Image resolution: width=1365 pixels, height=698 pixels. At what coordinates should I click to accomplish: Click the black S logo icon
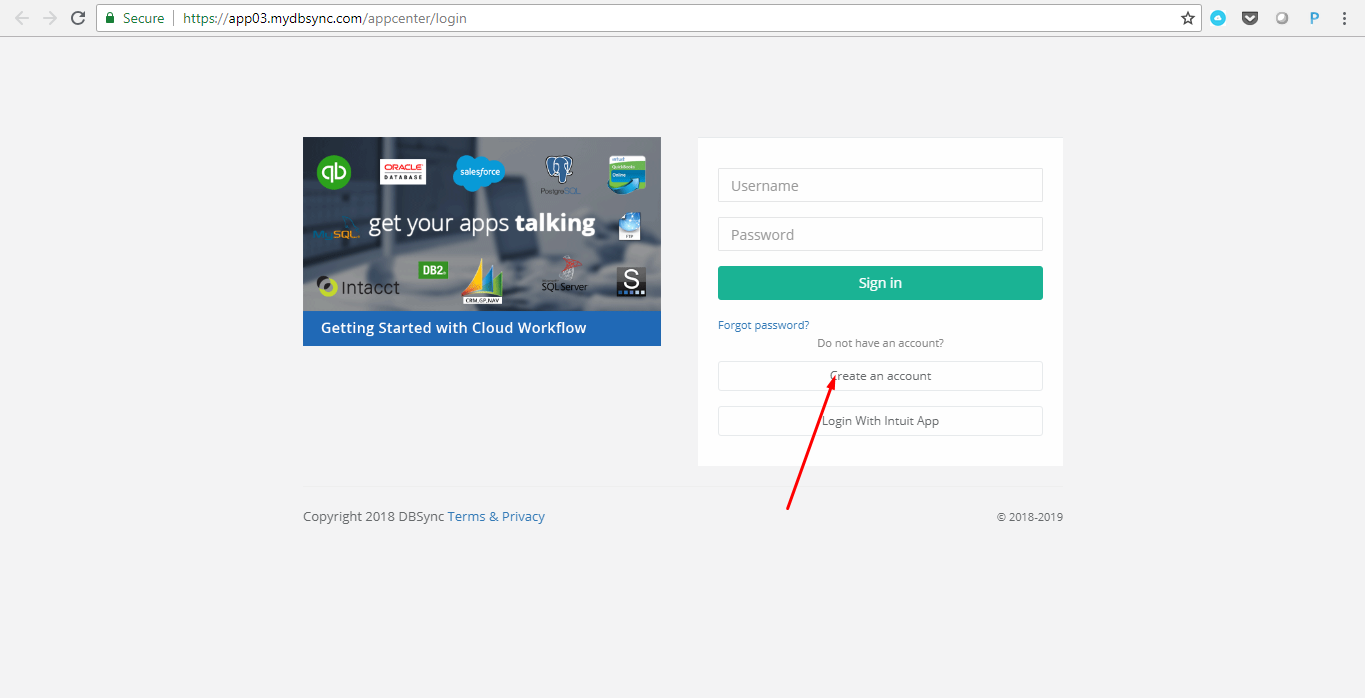pyautogui.click(x=631, y=281)
